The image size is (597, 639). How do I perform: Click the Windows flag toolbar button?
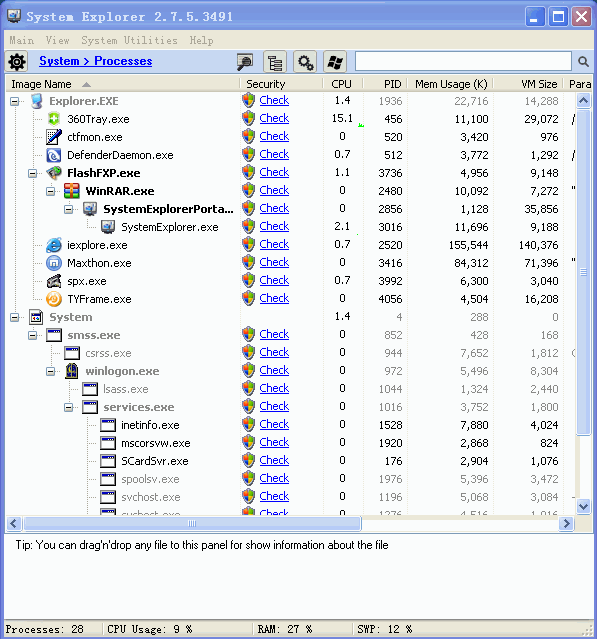click(335, 62)
